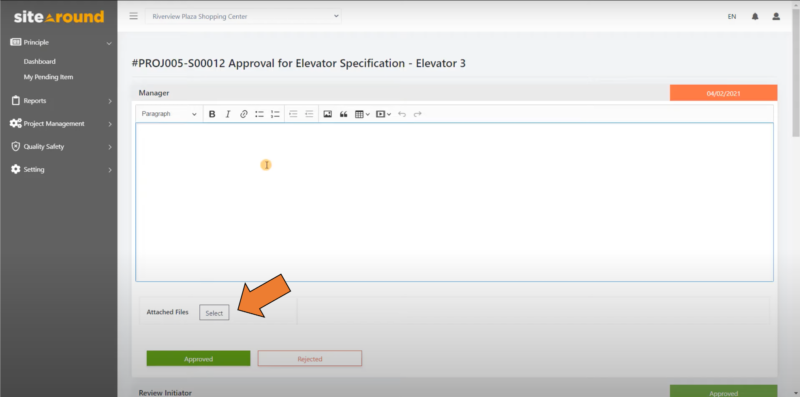Open the Riverview Plaza project selector
Image resolution: width=800 pixels, height=397 pixels.
(x=243, y=16)
